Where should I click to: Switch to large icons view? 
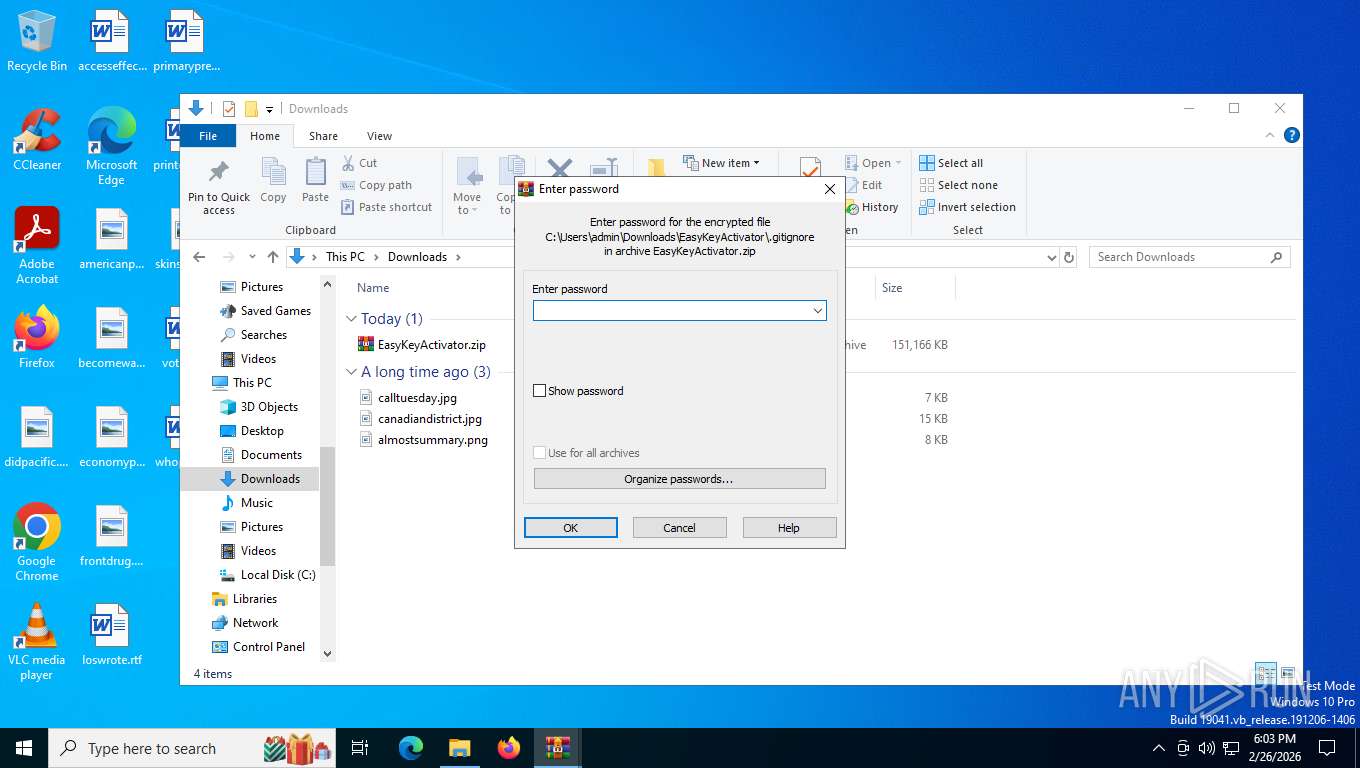pyautogui.click(x=1288, y=673)
